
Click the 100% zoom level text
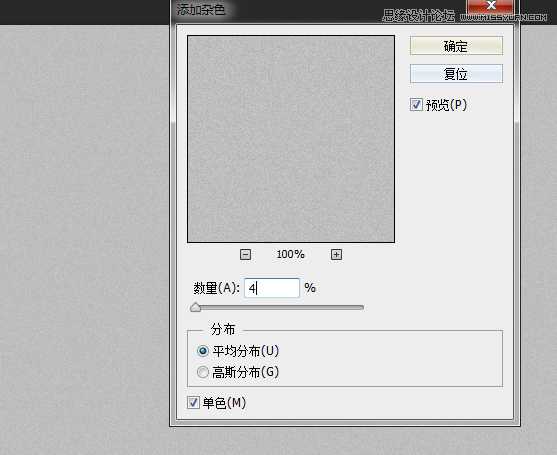[291, 254]
